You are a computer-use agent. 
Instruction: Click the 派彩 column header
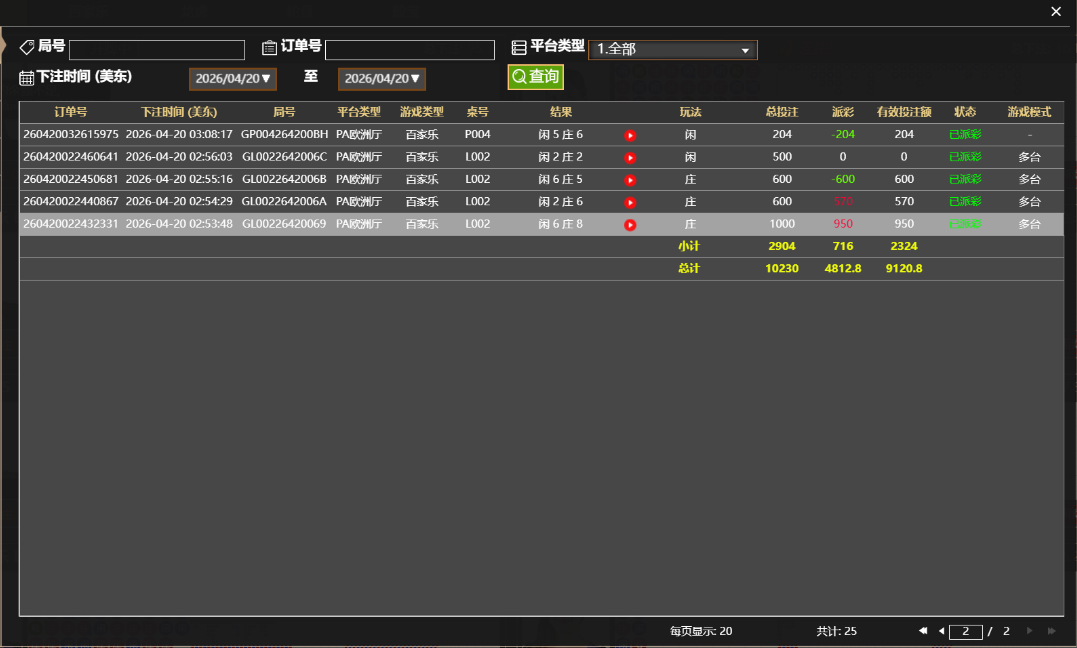(x=843, y=112)
